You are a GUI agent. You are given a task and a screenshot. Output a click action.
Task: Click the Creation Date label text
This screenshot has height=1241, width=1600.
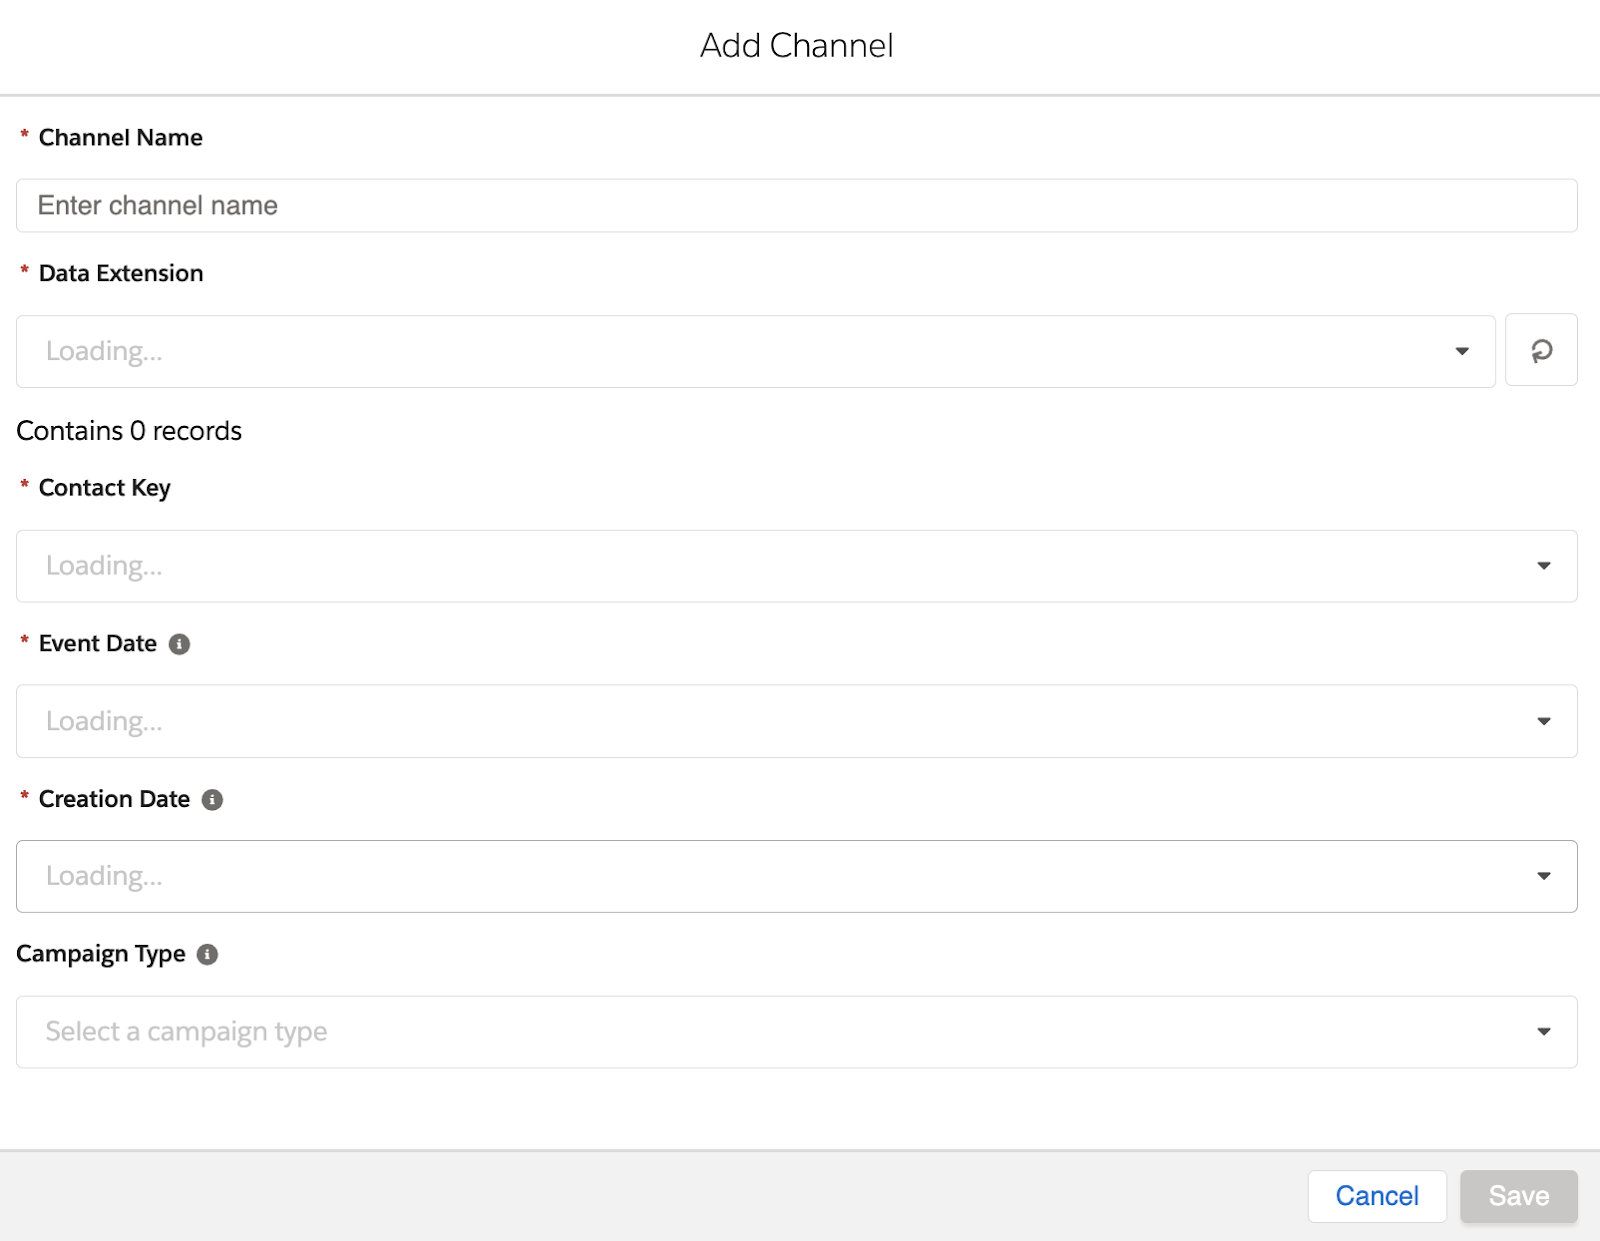(114, 800)
